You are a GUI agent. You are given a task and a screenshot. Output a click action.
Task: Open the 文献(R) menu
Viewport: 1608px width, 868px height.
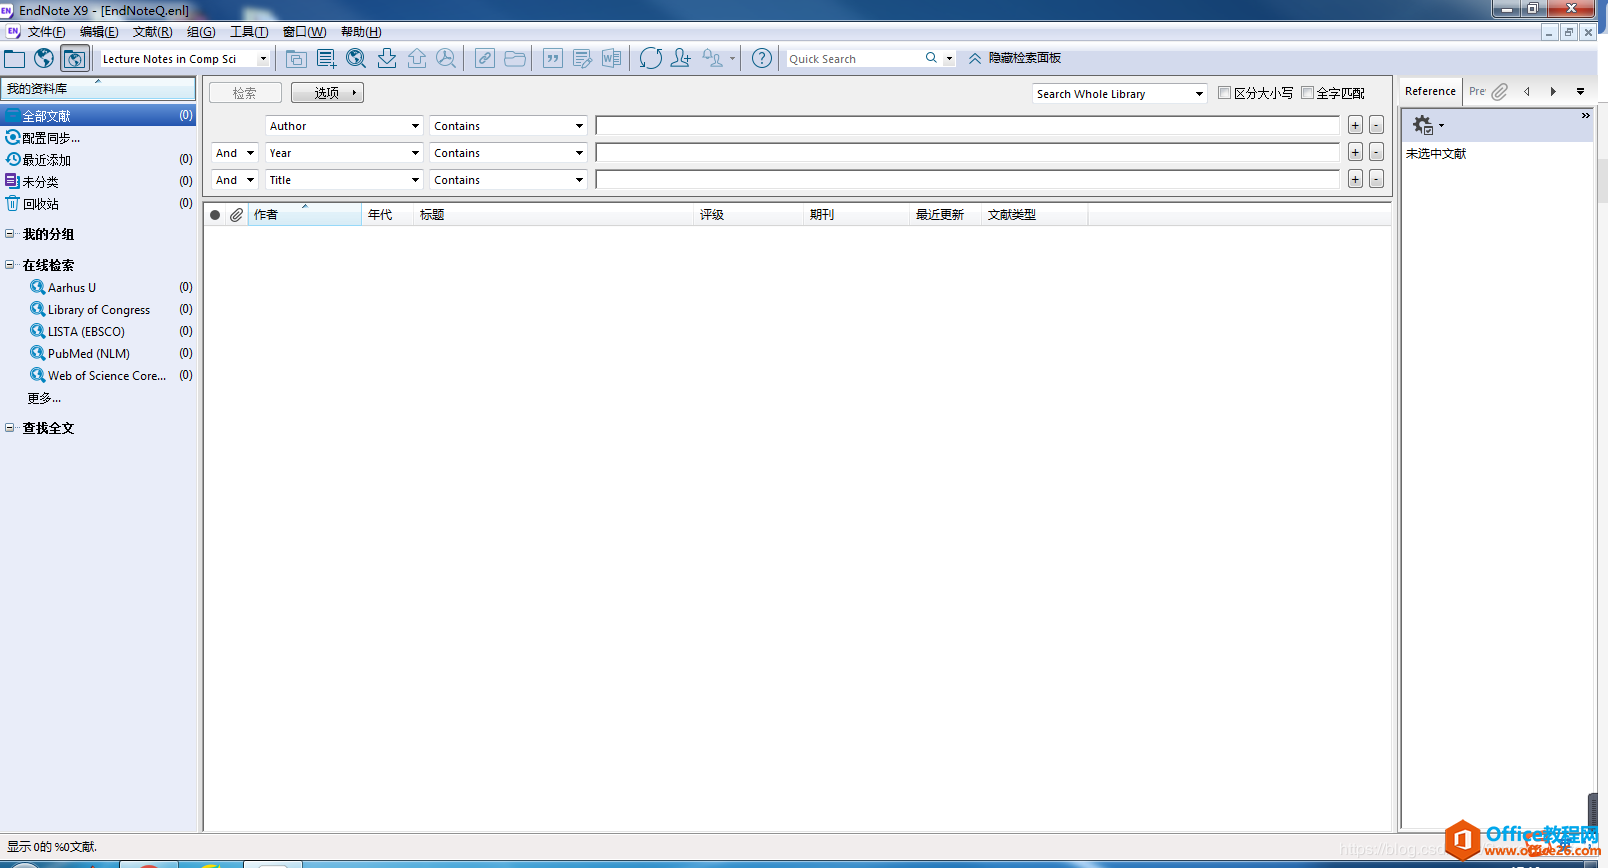152,32
